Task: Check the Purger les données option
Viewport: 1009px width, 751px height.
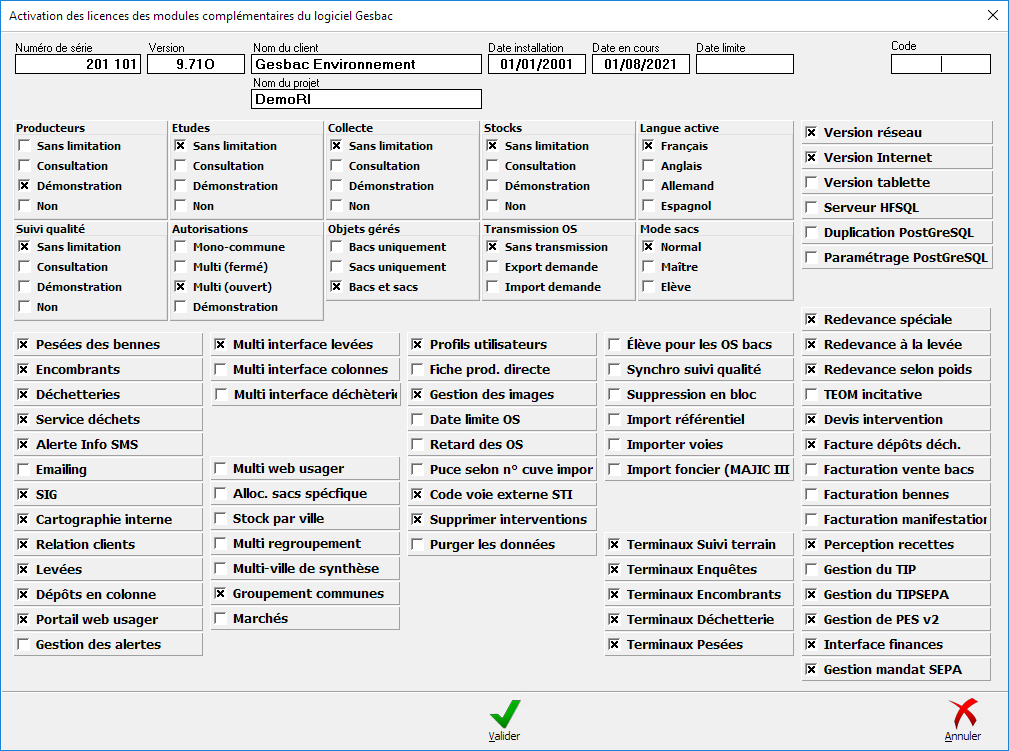Action: click(x=417, y=545)
